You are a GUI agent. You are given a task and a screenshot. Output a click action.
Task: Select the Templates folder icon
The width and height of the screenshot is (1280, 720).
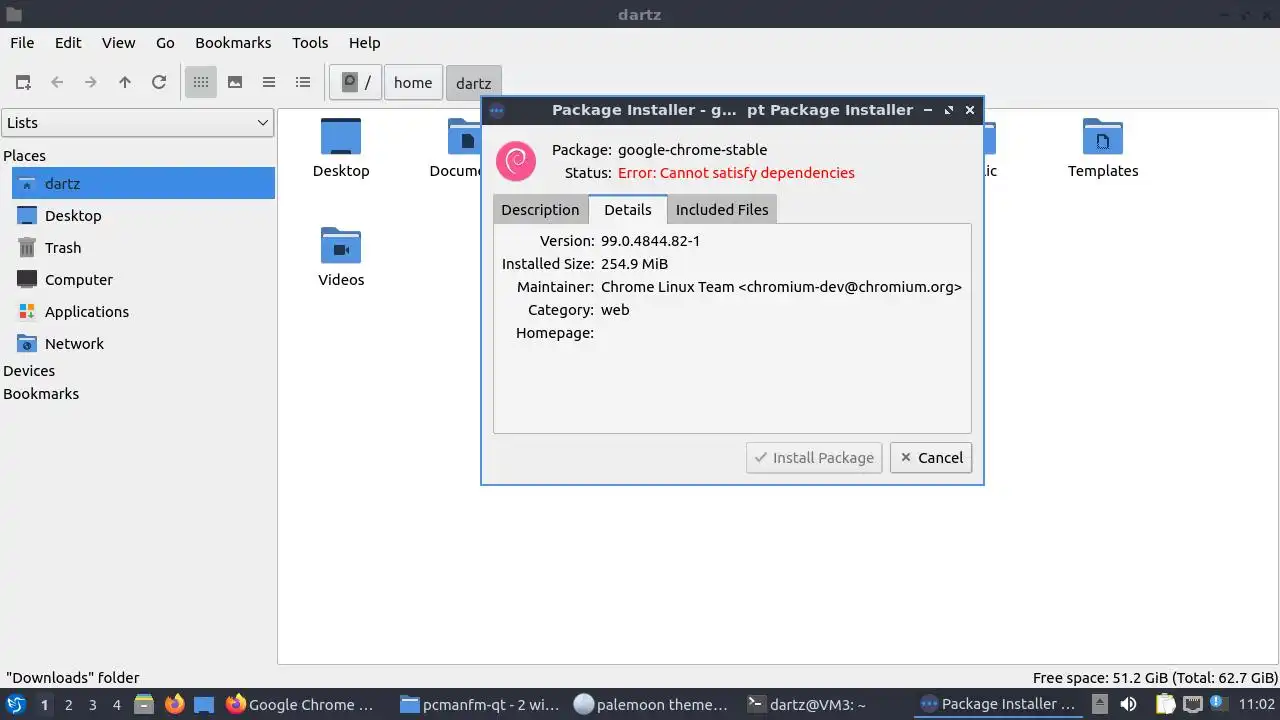(1103, 148)
